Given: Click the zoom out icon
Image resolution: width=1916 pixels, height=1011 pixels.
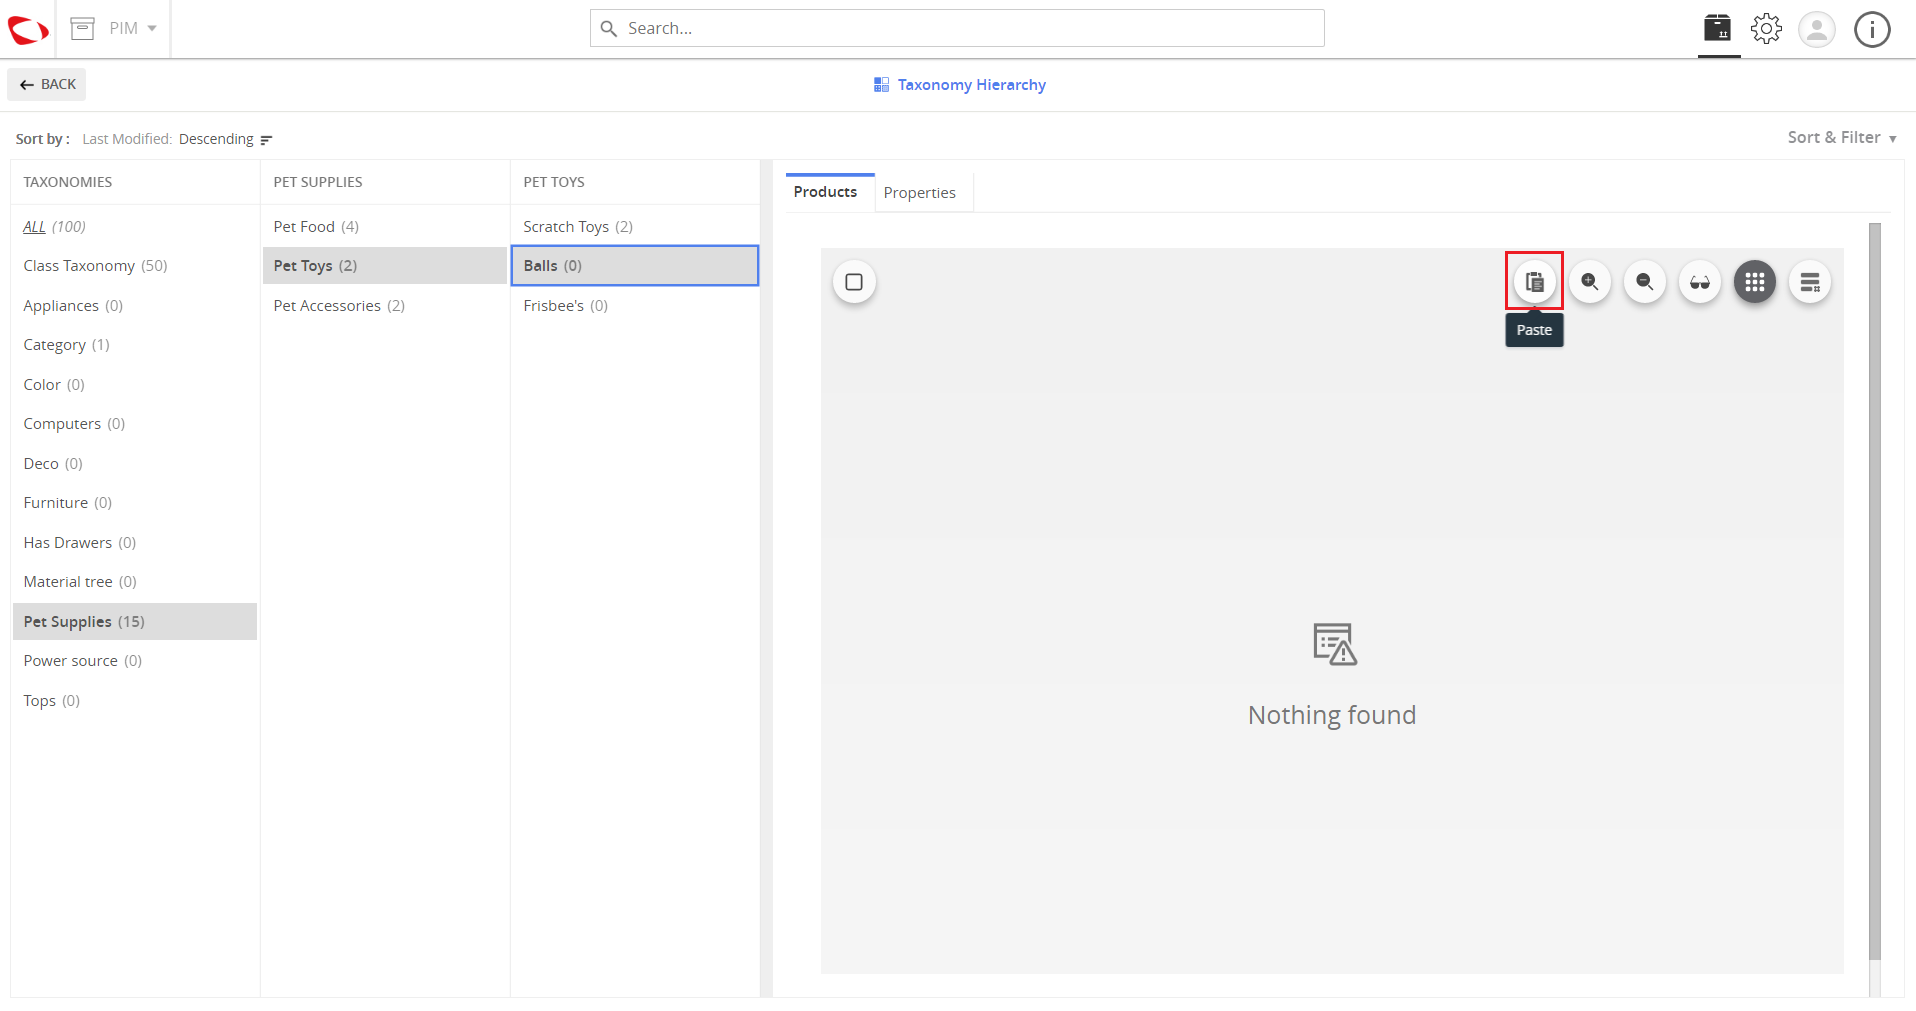Looking at the screenshot, I should coord(1645,282).
